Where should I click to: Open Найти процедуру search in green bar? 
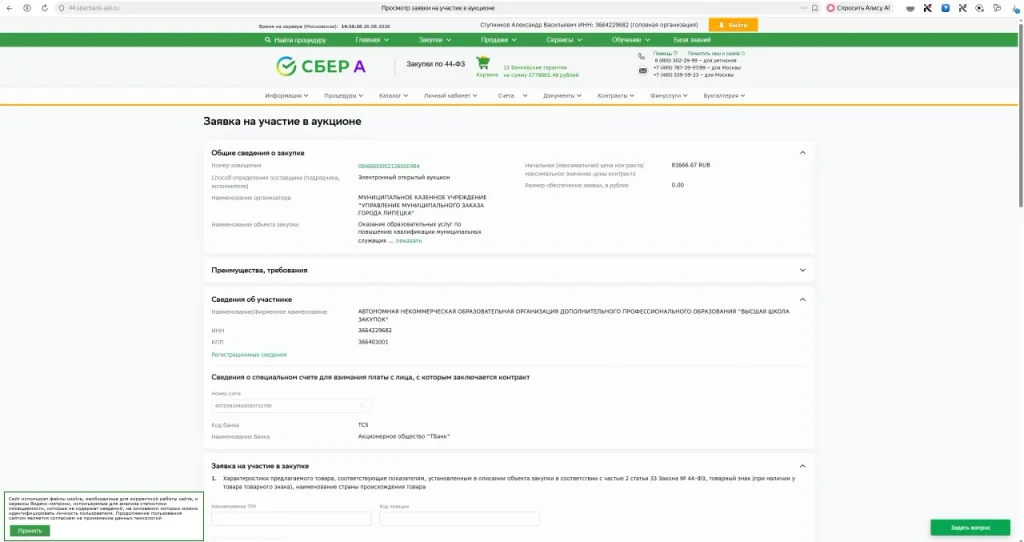coord(295,40)
